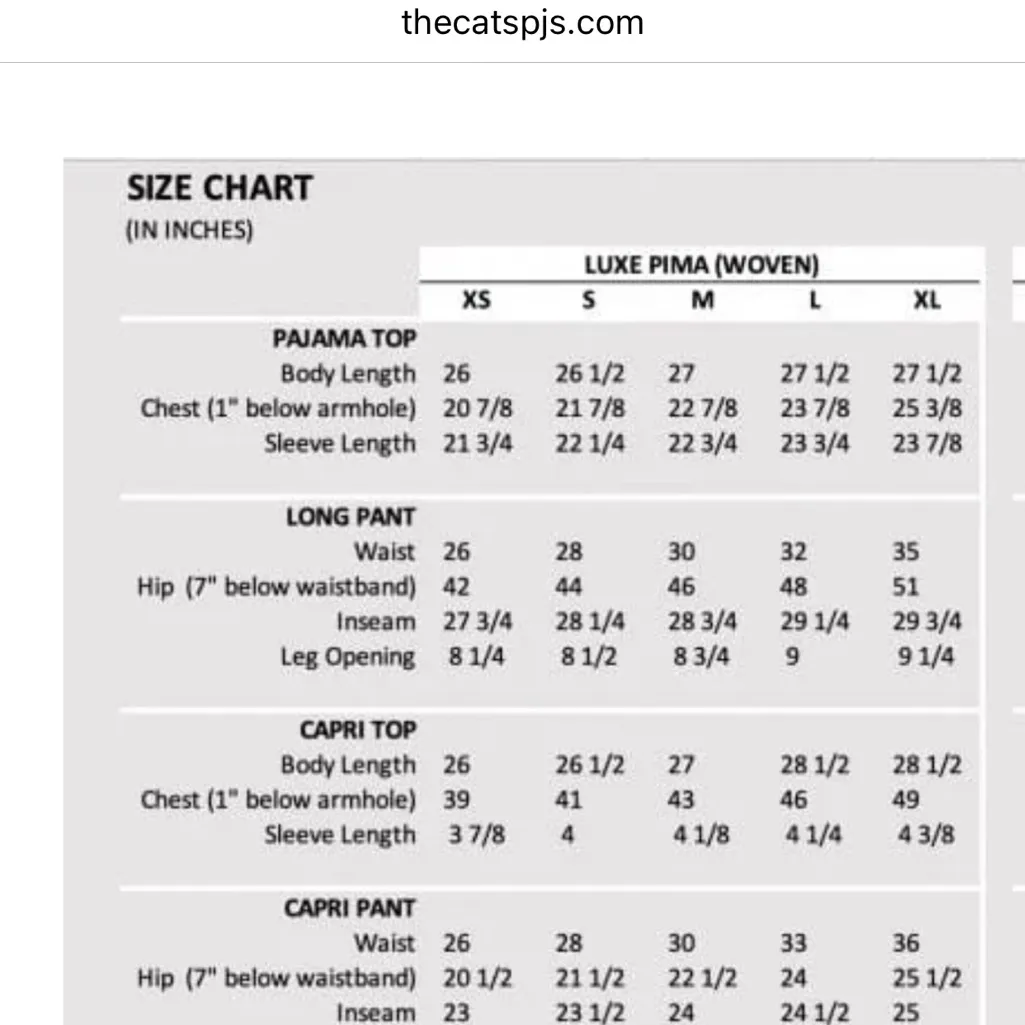Click the L size column header
1025x1025 pixels.
[x=815, y=300]
